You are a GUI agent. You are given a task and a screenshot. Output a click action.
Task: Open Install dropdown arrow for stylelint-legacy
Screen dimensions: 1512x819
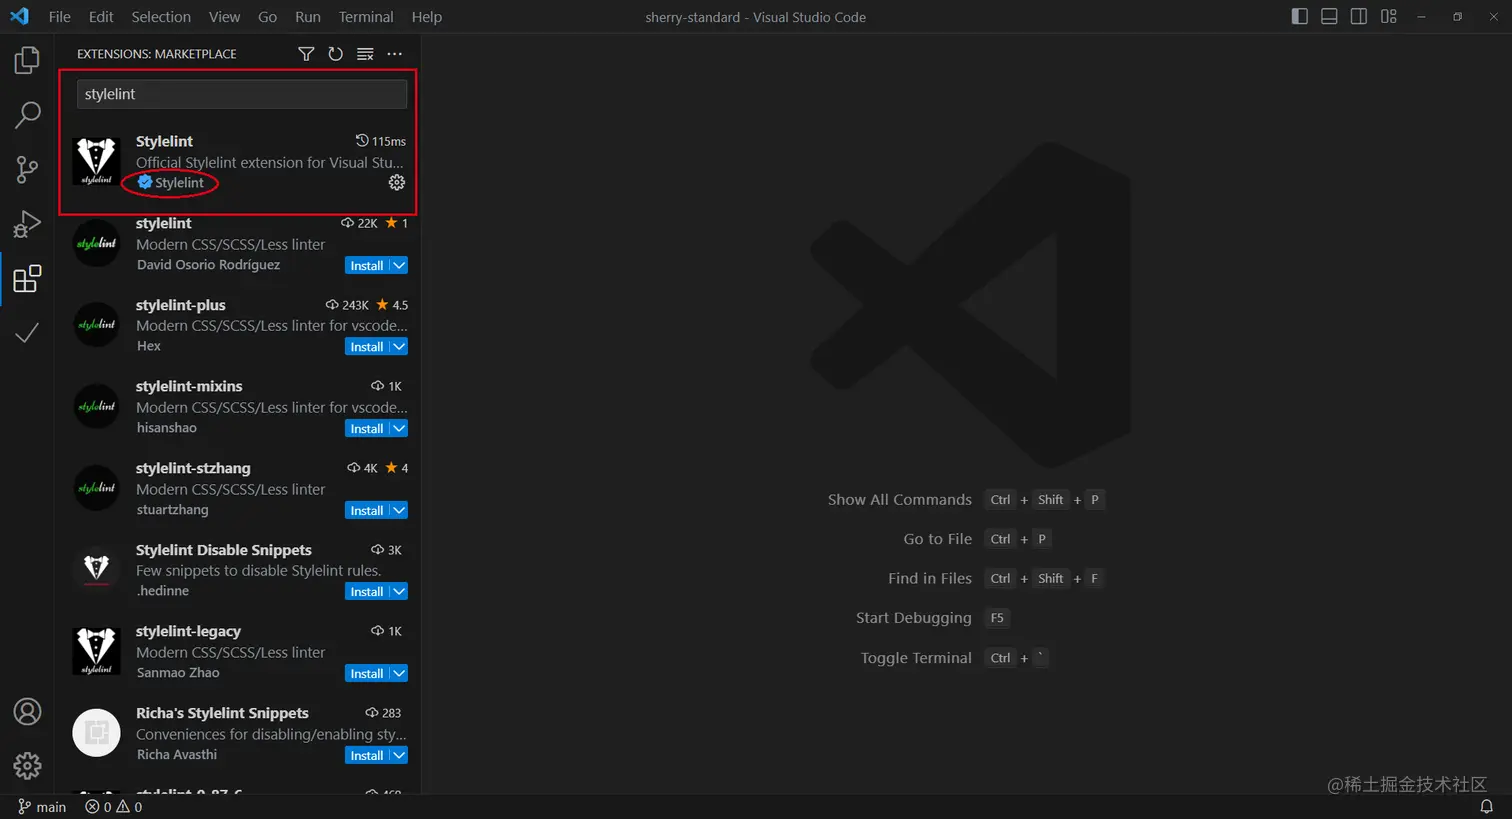point(399,673)
